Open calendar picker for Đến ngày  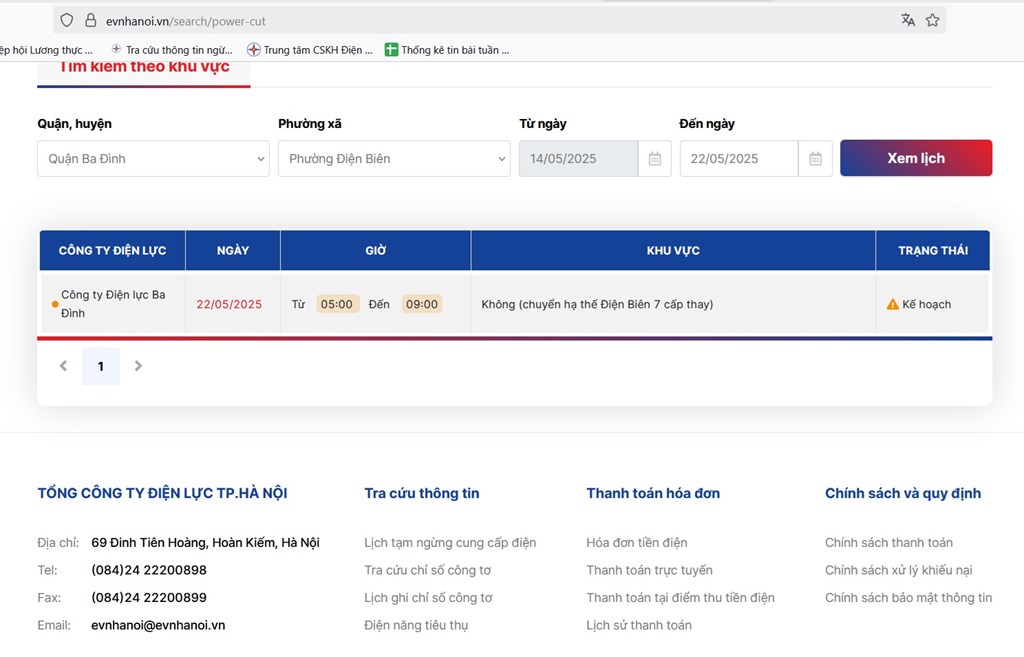pyautogui.click(x=815, y=159)
